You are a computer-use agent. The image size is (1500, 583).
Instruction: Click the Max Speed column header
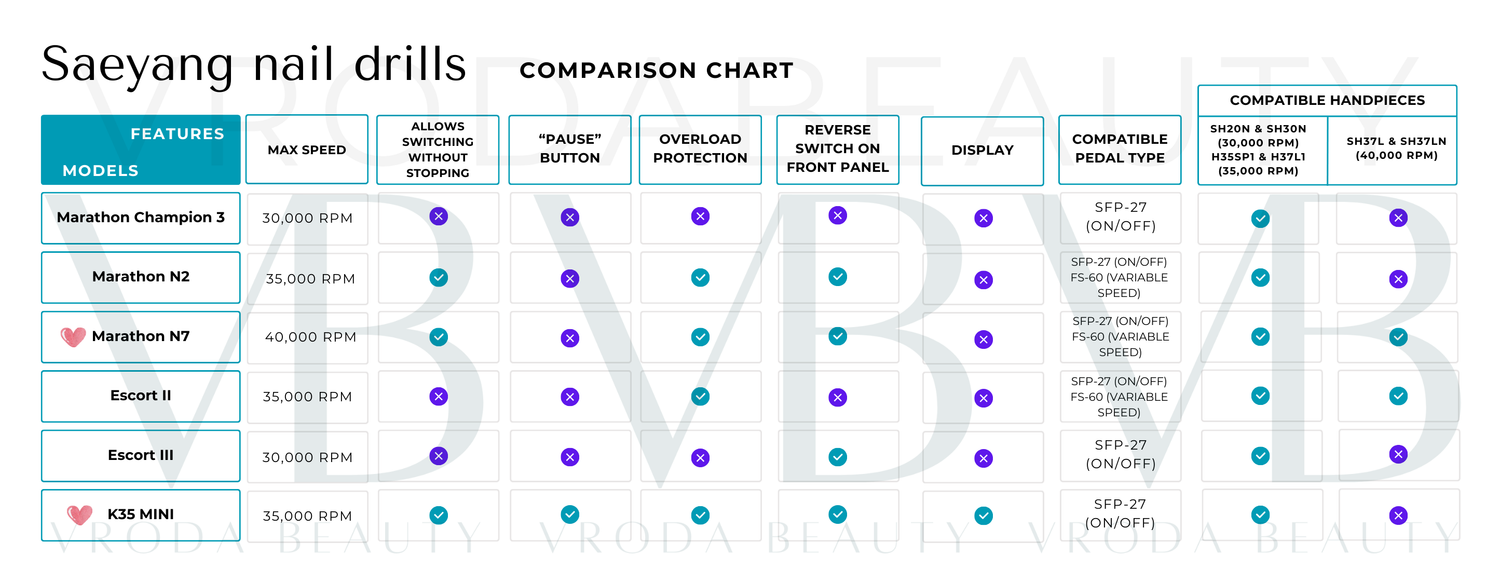[x=307, y=150]
